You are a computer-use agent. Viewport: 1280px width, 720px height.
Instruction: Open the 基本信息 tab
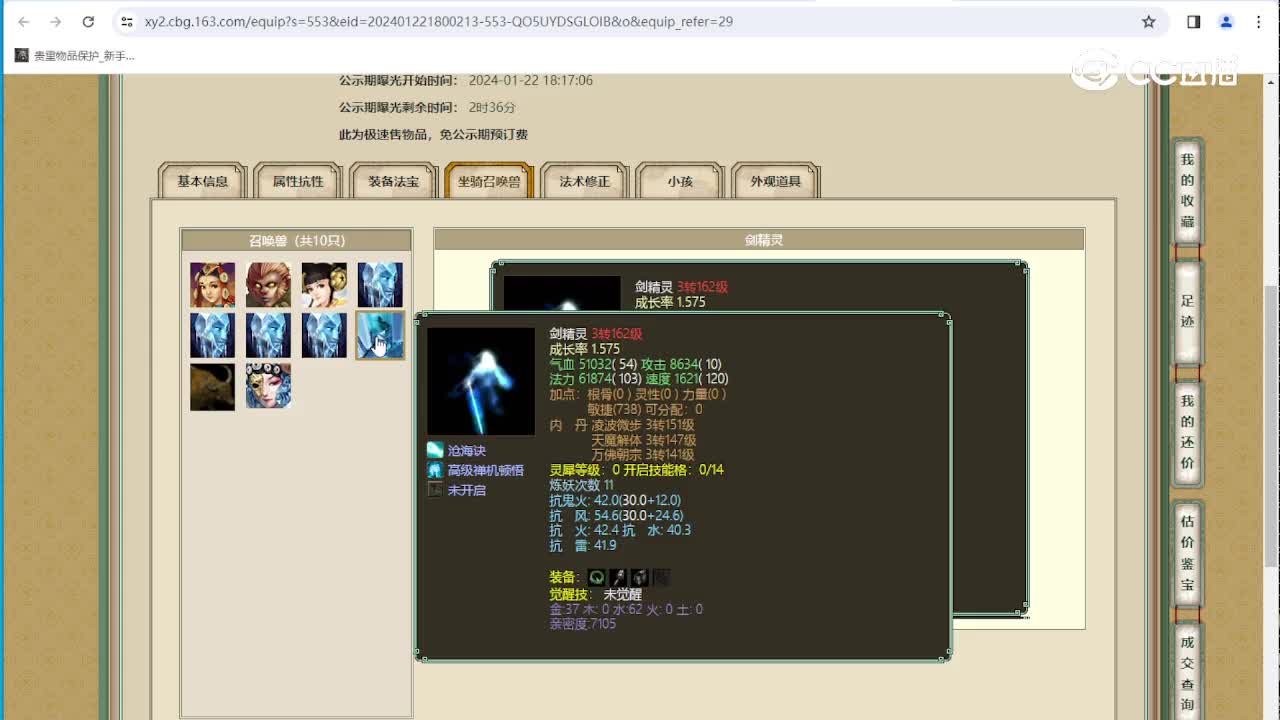pos(203,181)
